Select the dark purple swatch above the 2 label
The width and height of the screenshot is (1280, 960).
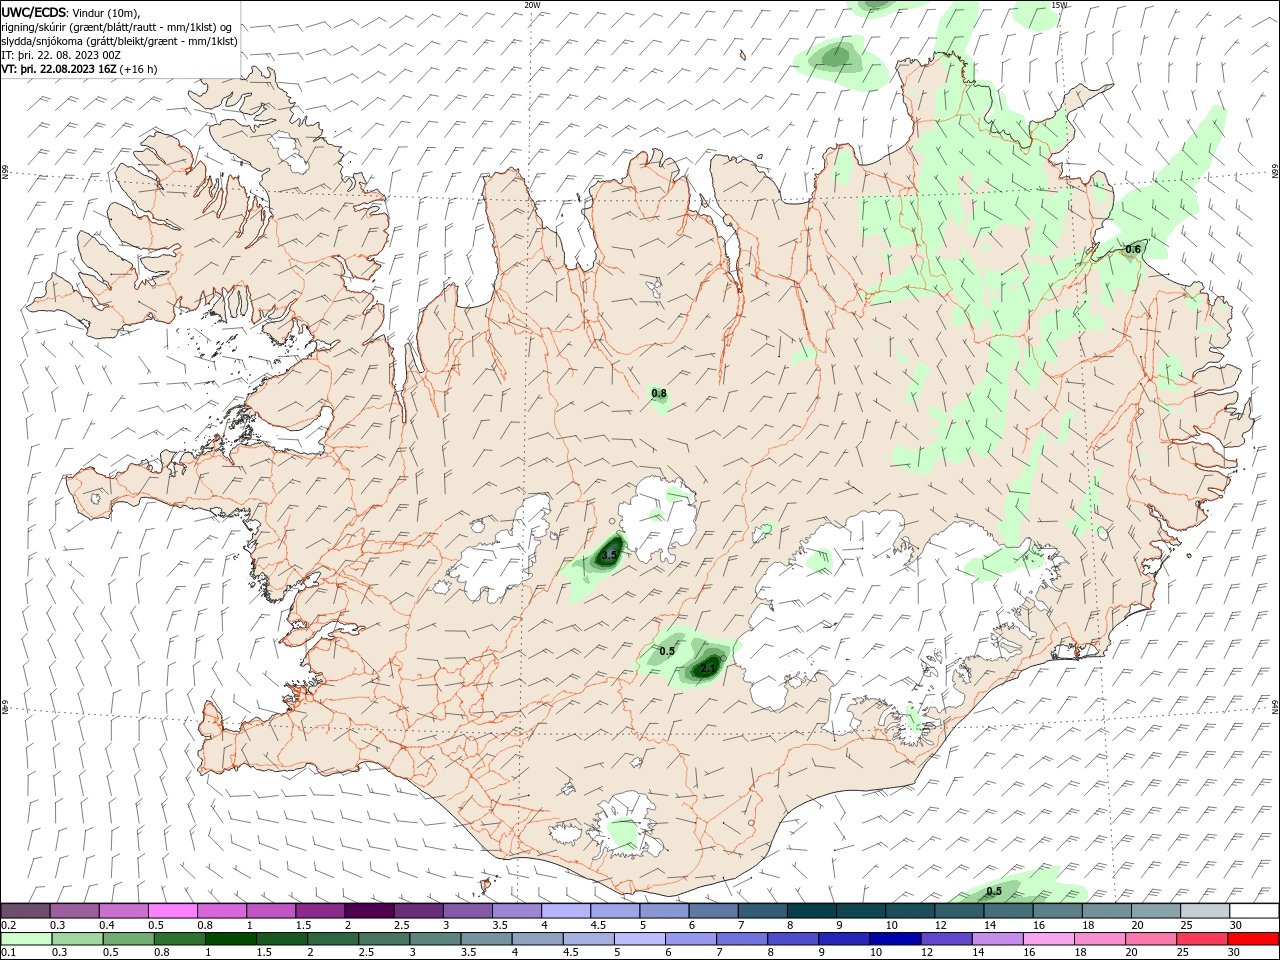[x=368, y=911]
